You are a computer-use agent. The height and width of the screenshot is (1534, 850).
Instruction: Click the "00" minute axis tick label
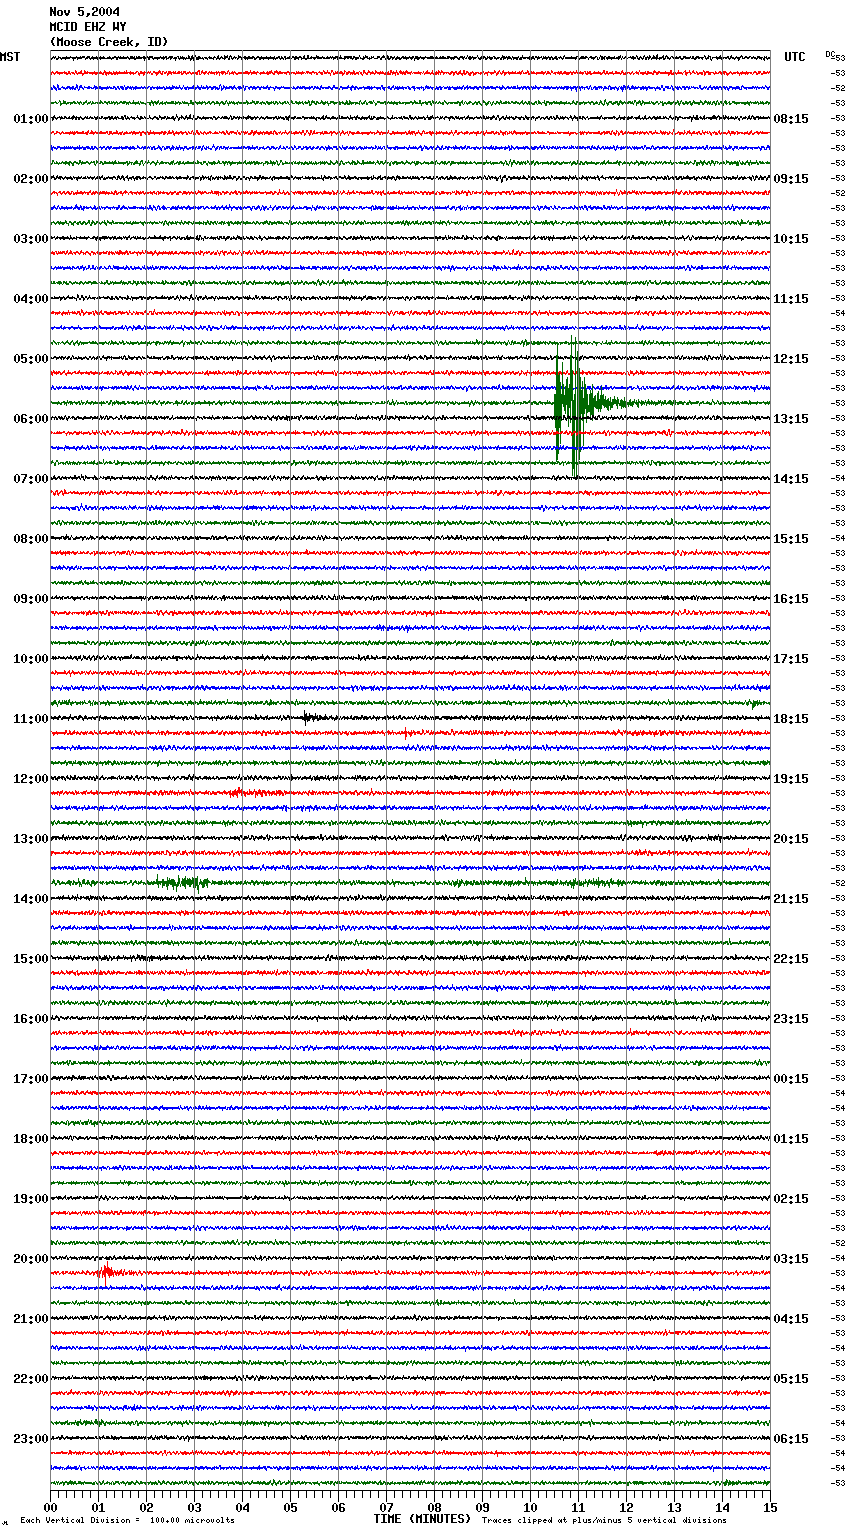coord(51,1507)
